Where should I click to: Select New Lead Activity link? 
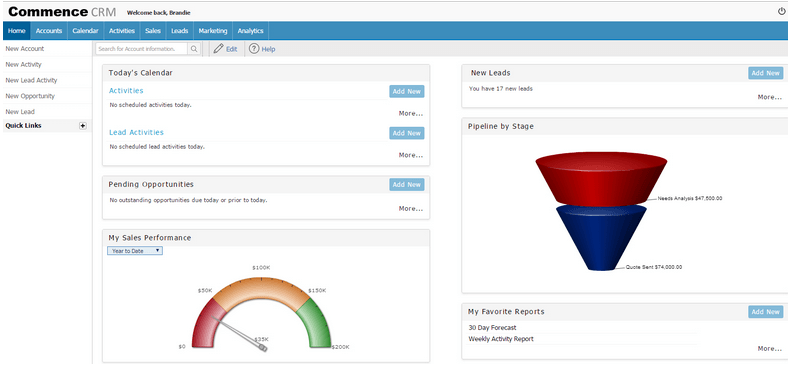31,80
